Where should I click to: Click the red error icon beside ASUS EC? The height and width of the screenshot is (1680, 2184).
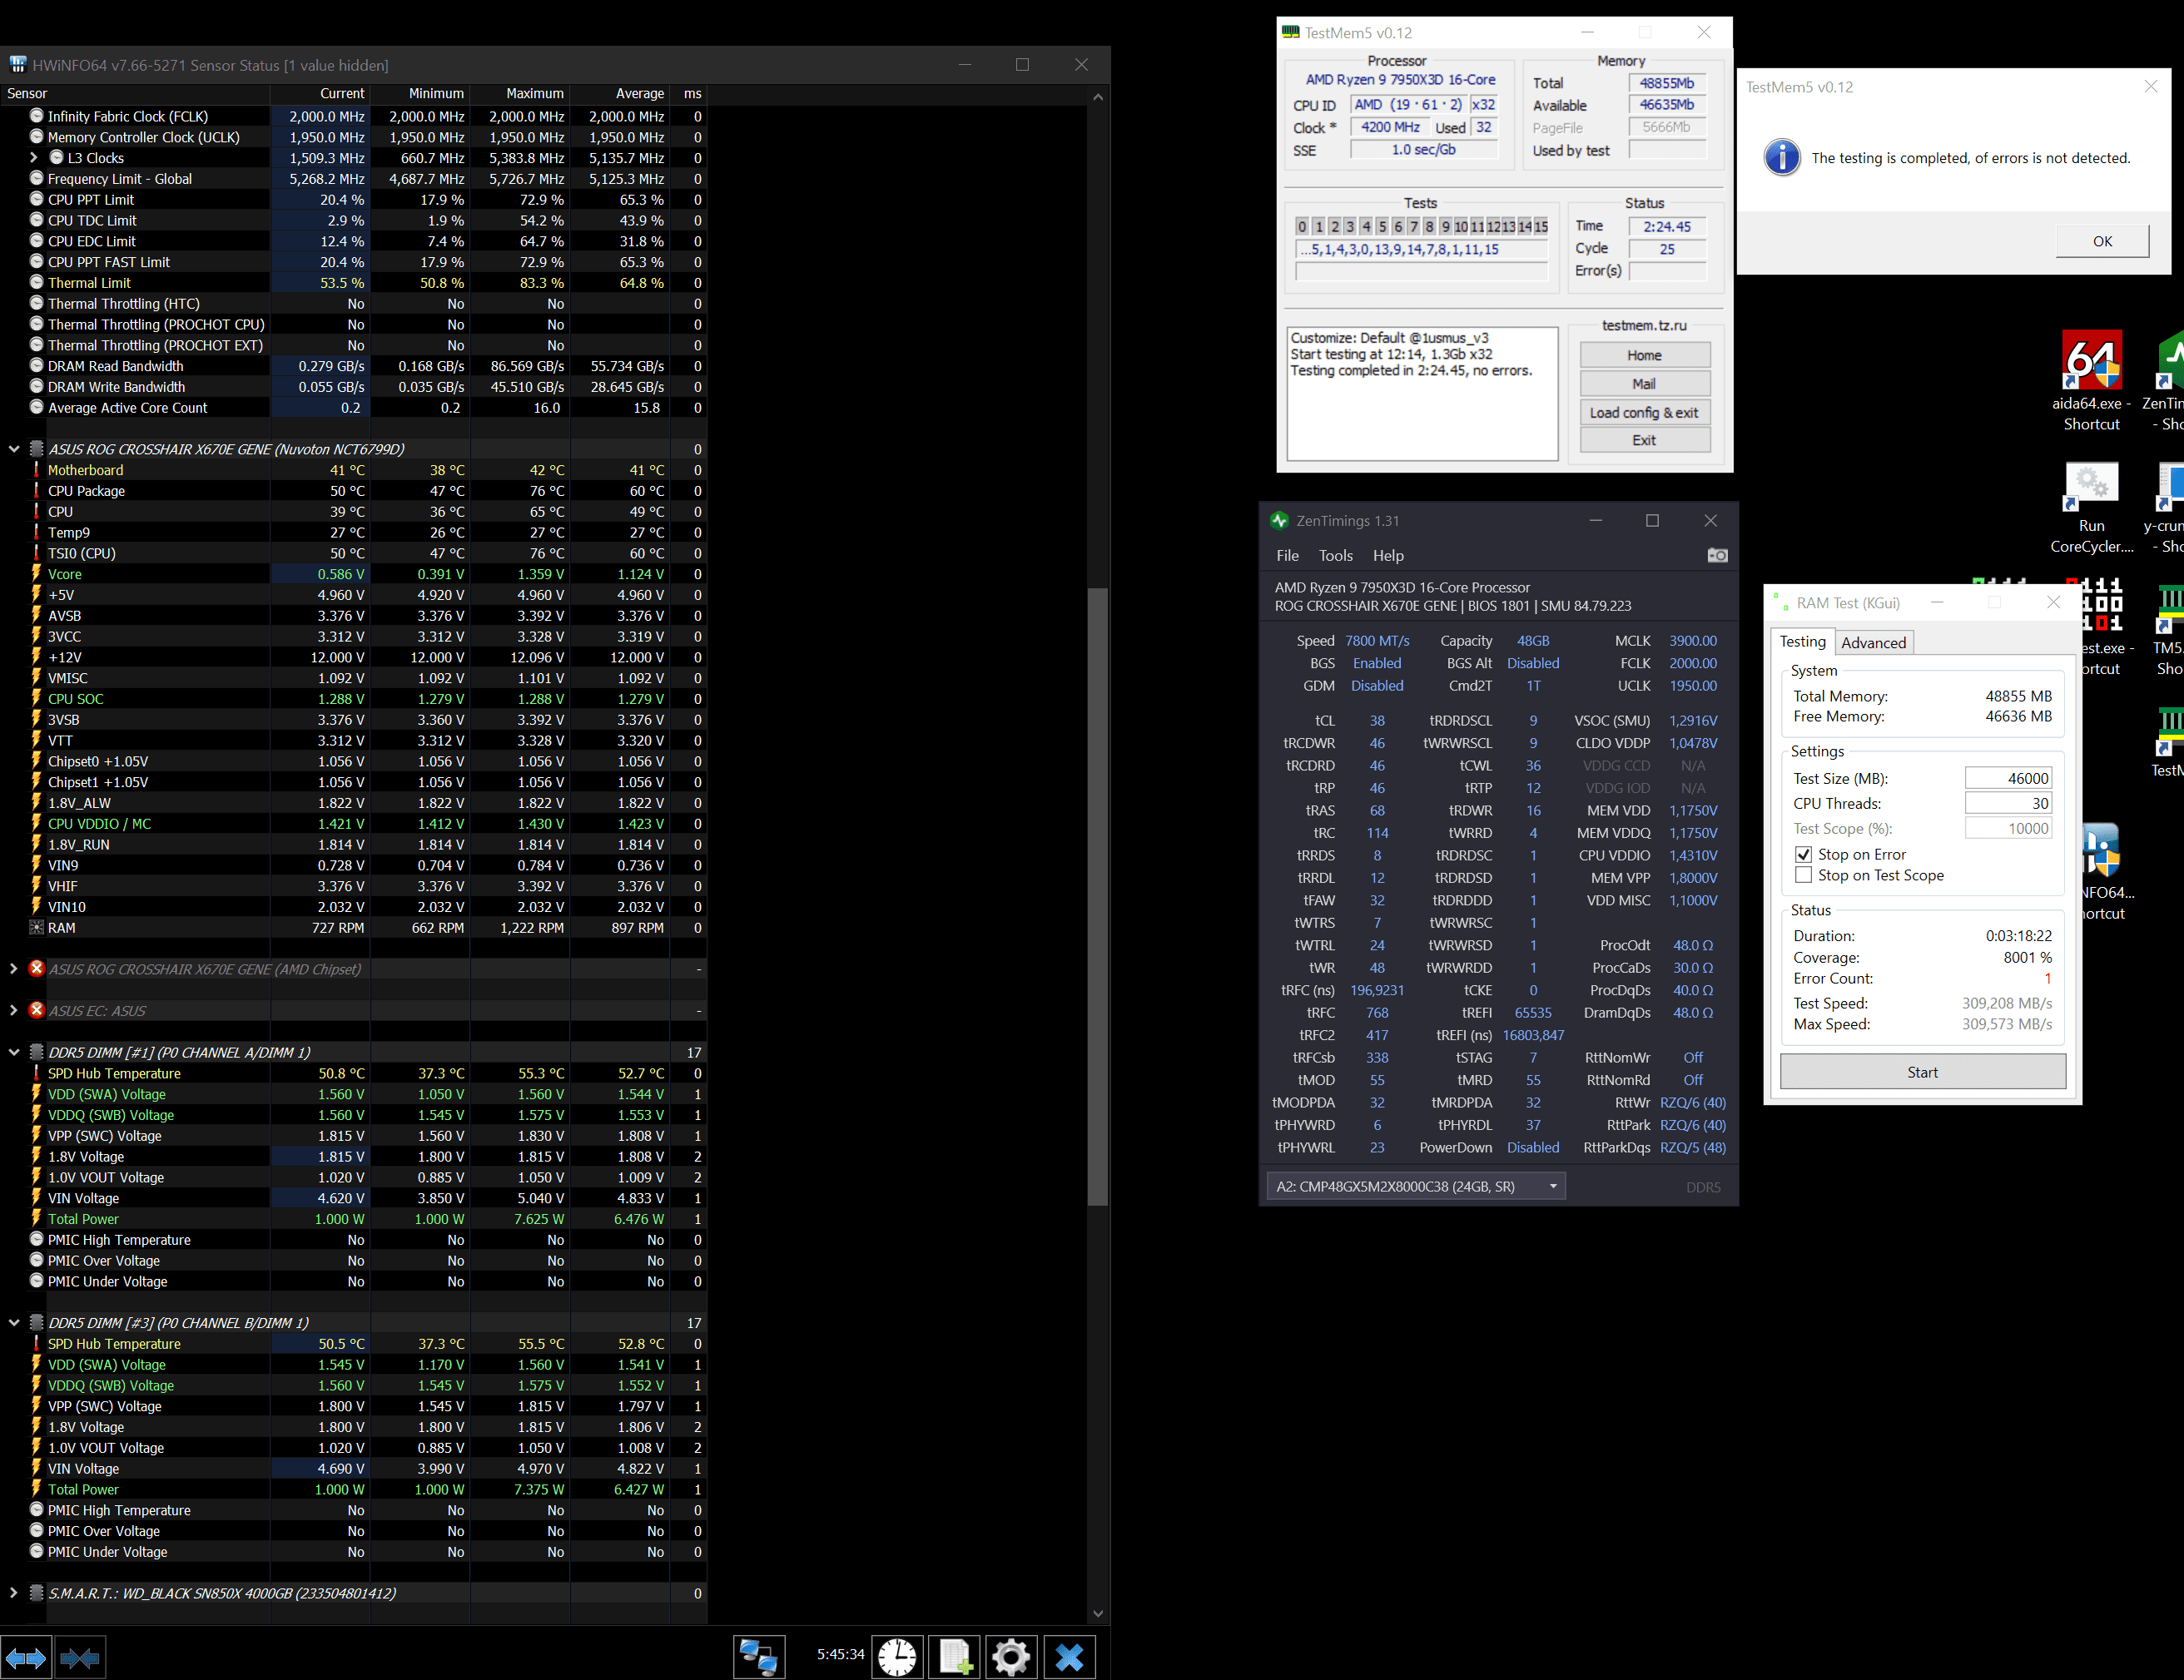[37, 1011]
